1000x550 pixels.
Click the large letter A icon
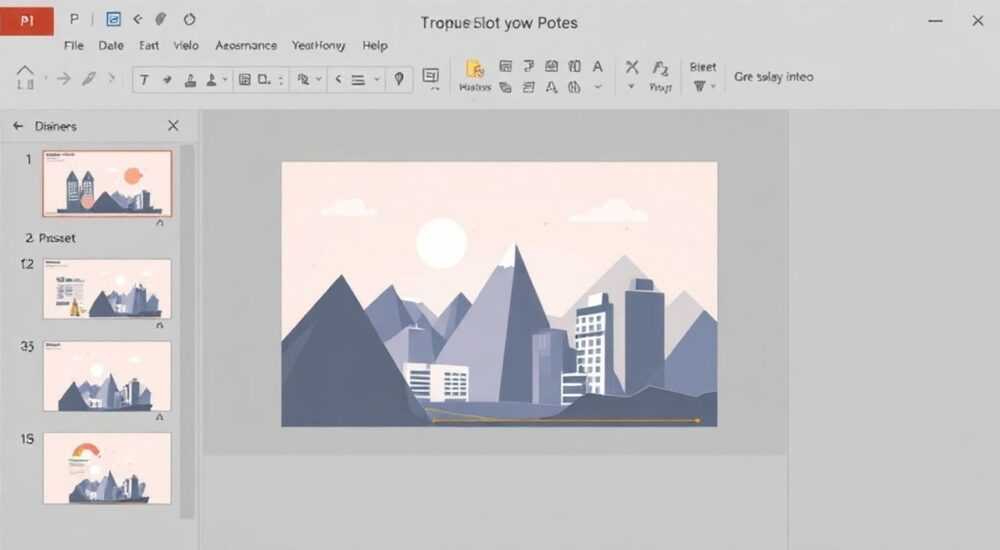(x=598, y=66)
